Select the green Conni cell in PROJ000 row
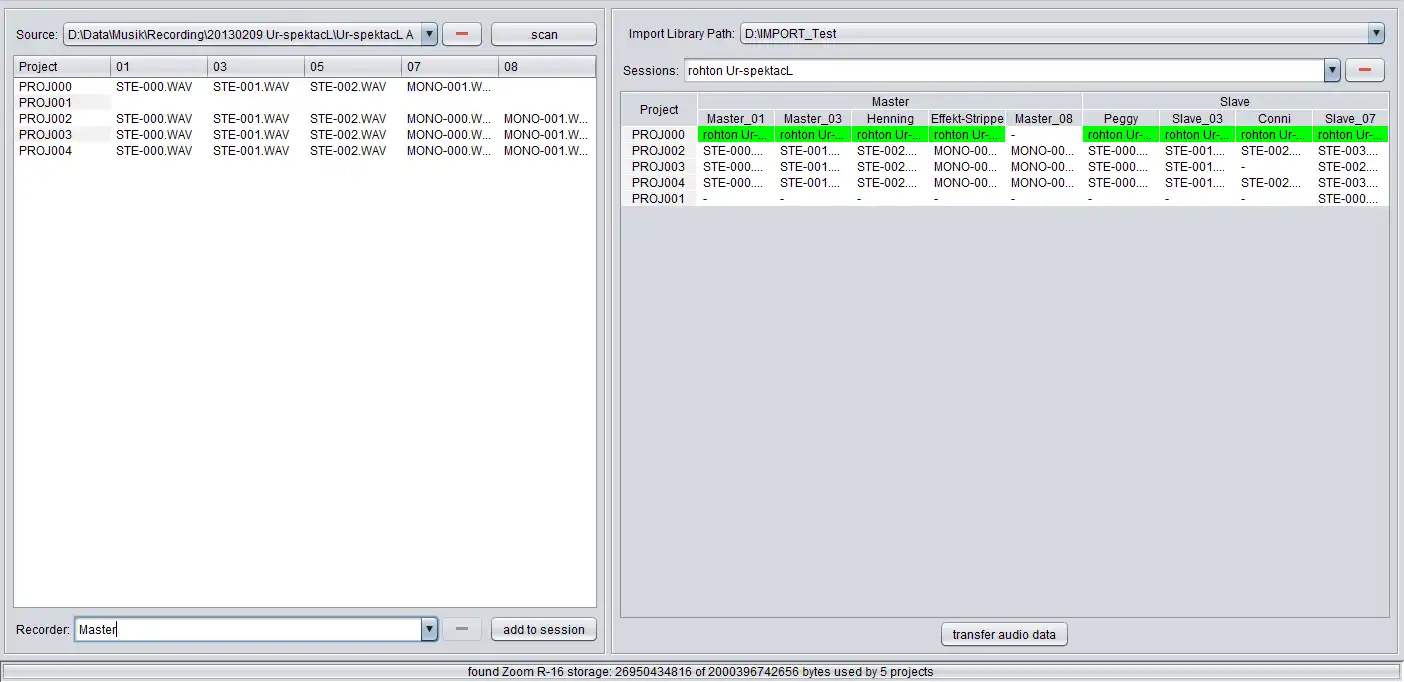1404x682 pixels. point(1274,135)
